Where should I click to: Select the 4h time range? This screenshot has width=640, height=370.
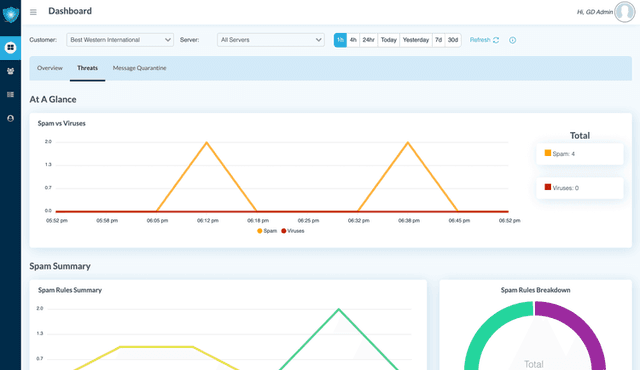point(353,40)
